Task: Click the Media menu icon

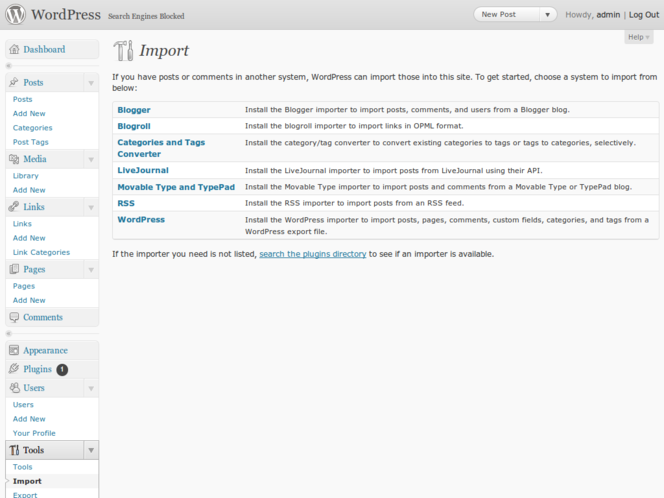Action: 14,160
